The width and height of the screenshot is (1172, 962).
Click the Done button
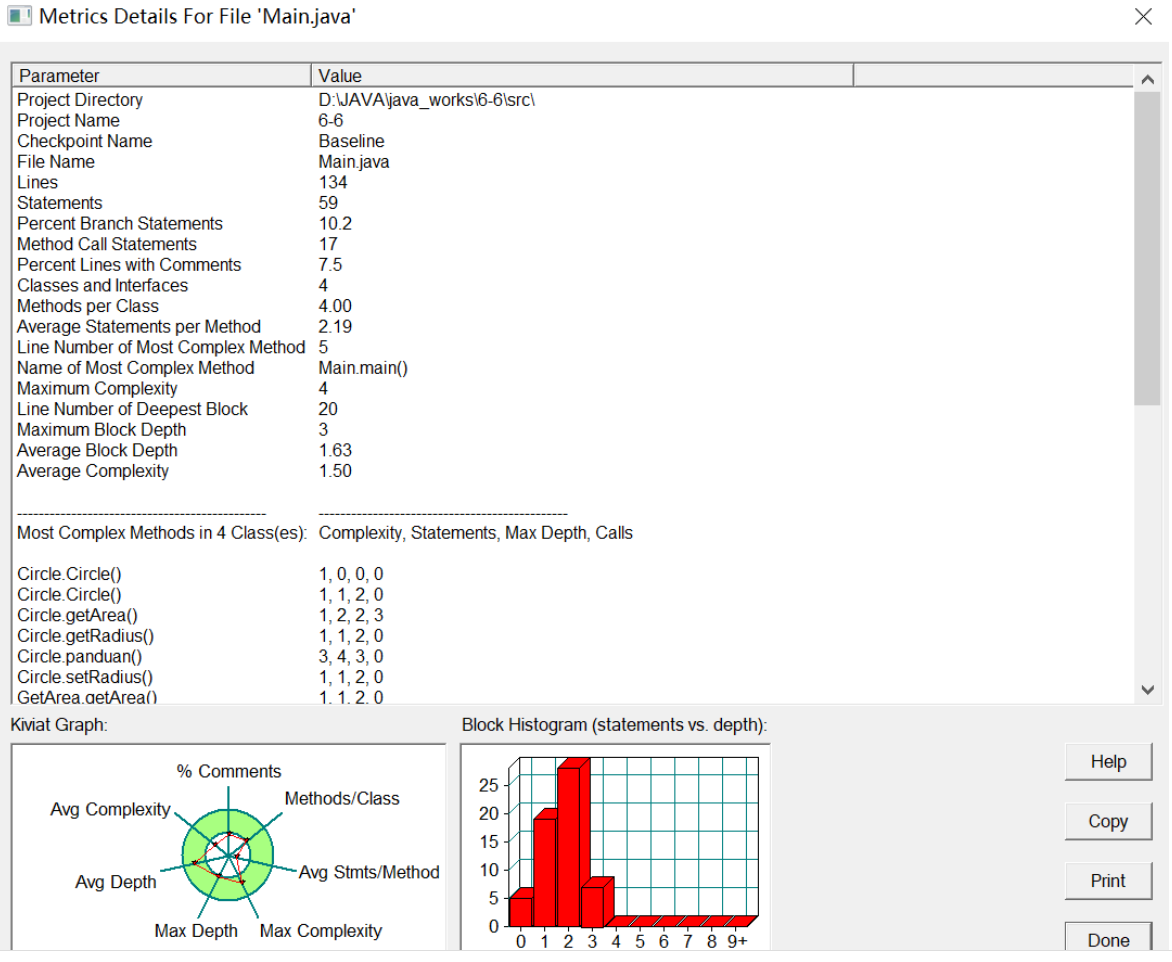point(1108,939)
